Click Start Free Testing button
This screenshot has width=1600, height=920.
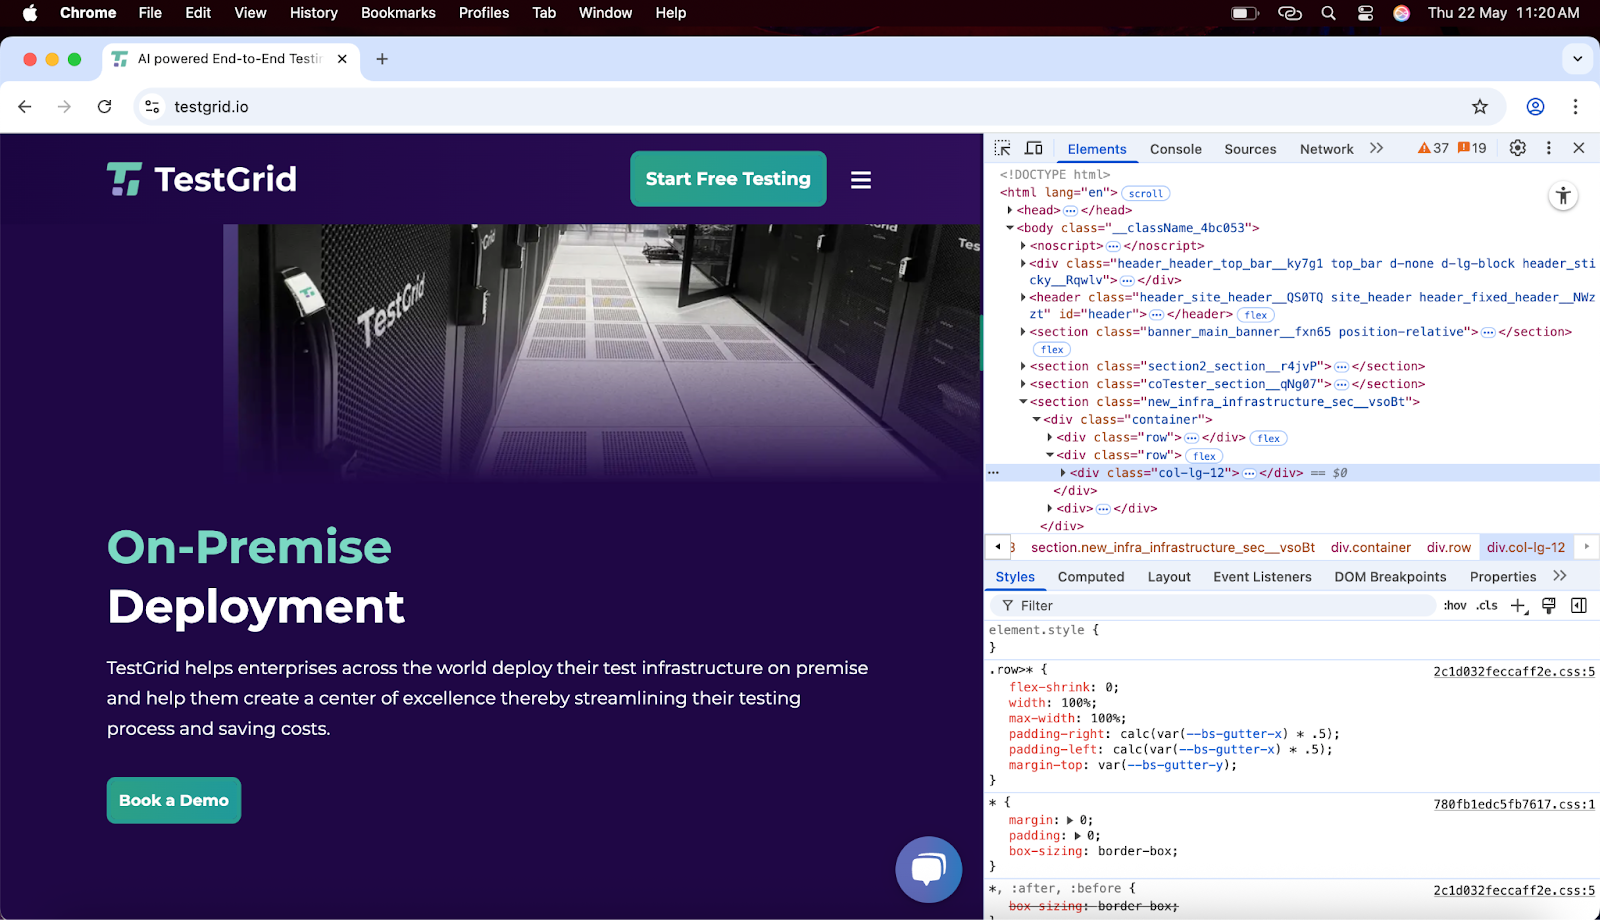coord(728,179)
